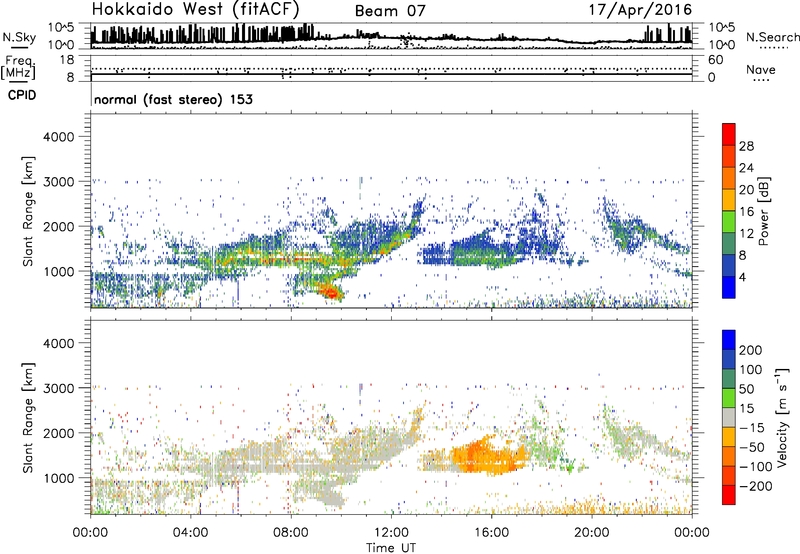Select the 'CPID' row label
The width and height of the screenshot is (800, 554).
coord(22,95)
